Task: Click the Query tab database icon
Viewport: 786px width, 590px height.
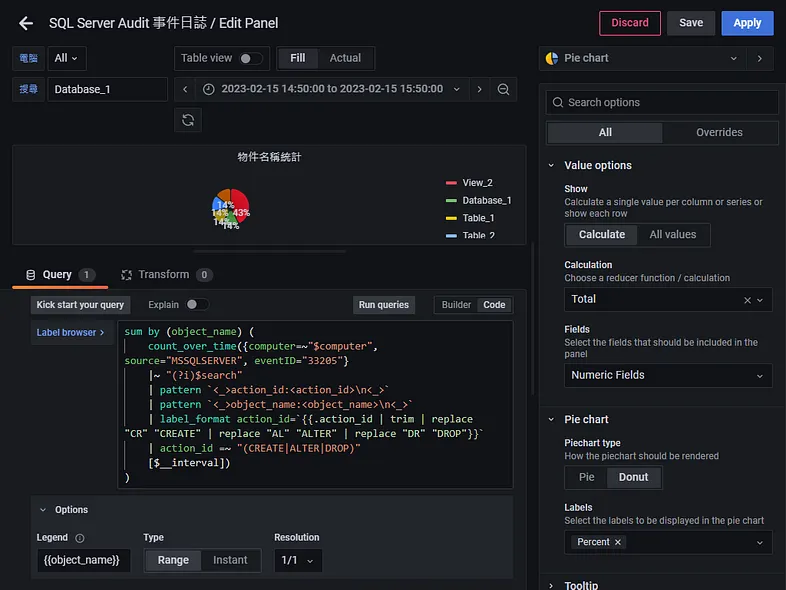Action: [x=31, y=275]
